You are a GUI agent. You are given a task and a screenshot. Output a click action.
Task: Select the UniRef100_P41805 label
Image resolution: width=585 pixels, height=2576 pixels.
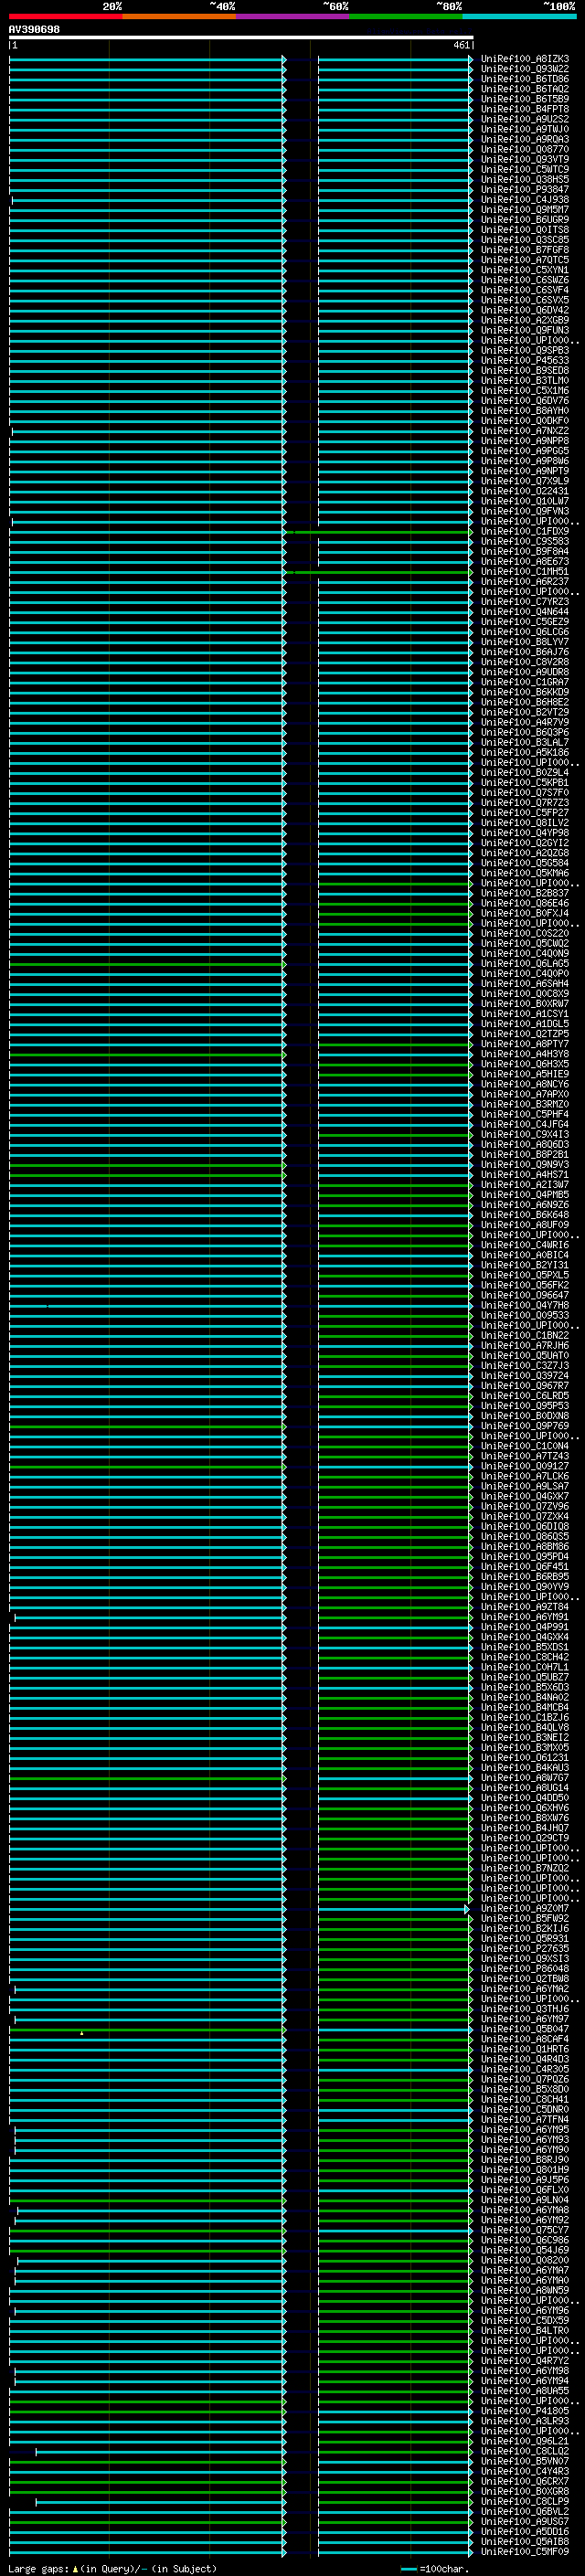pos(525,2411)
